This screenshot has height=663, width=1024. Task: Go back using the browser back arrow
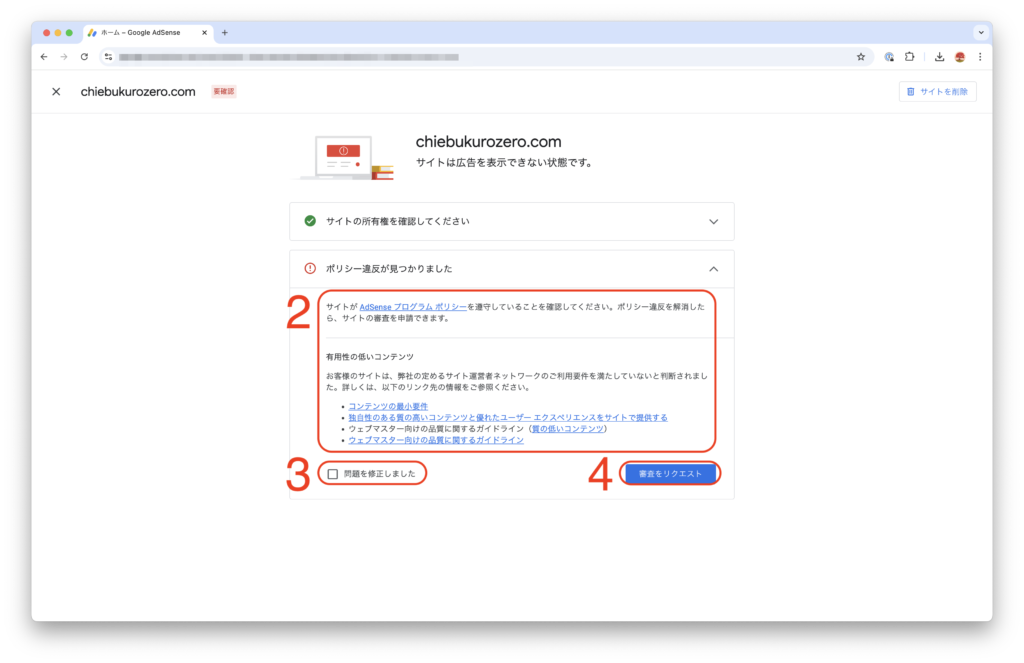[44, 57]
